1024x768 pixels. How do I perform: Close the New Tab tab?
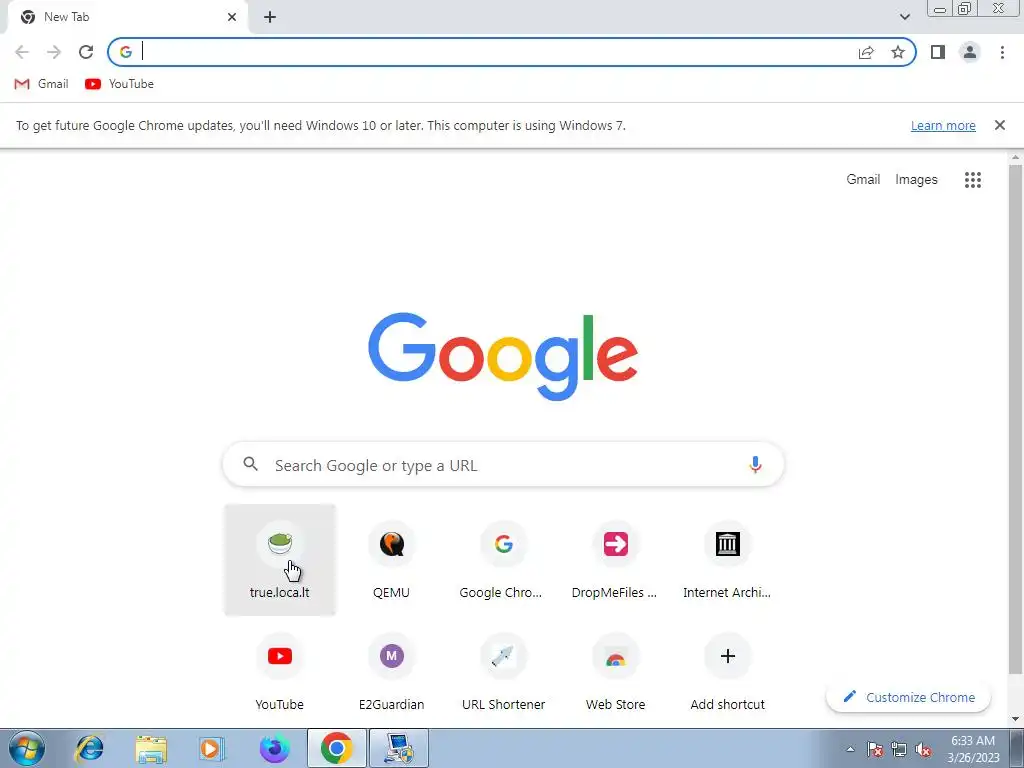point(232,17)
